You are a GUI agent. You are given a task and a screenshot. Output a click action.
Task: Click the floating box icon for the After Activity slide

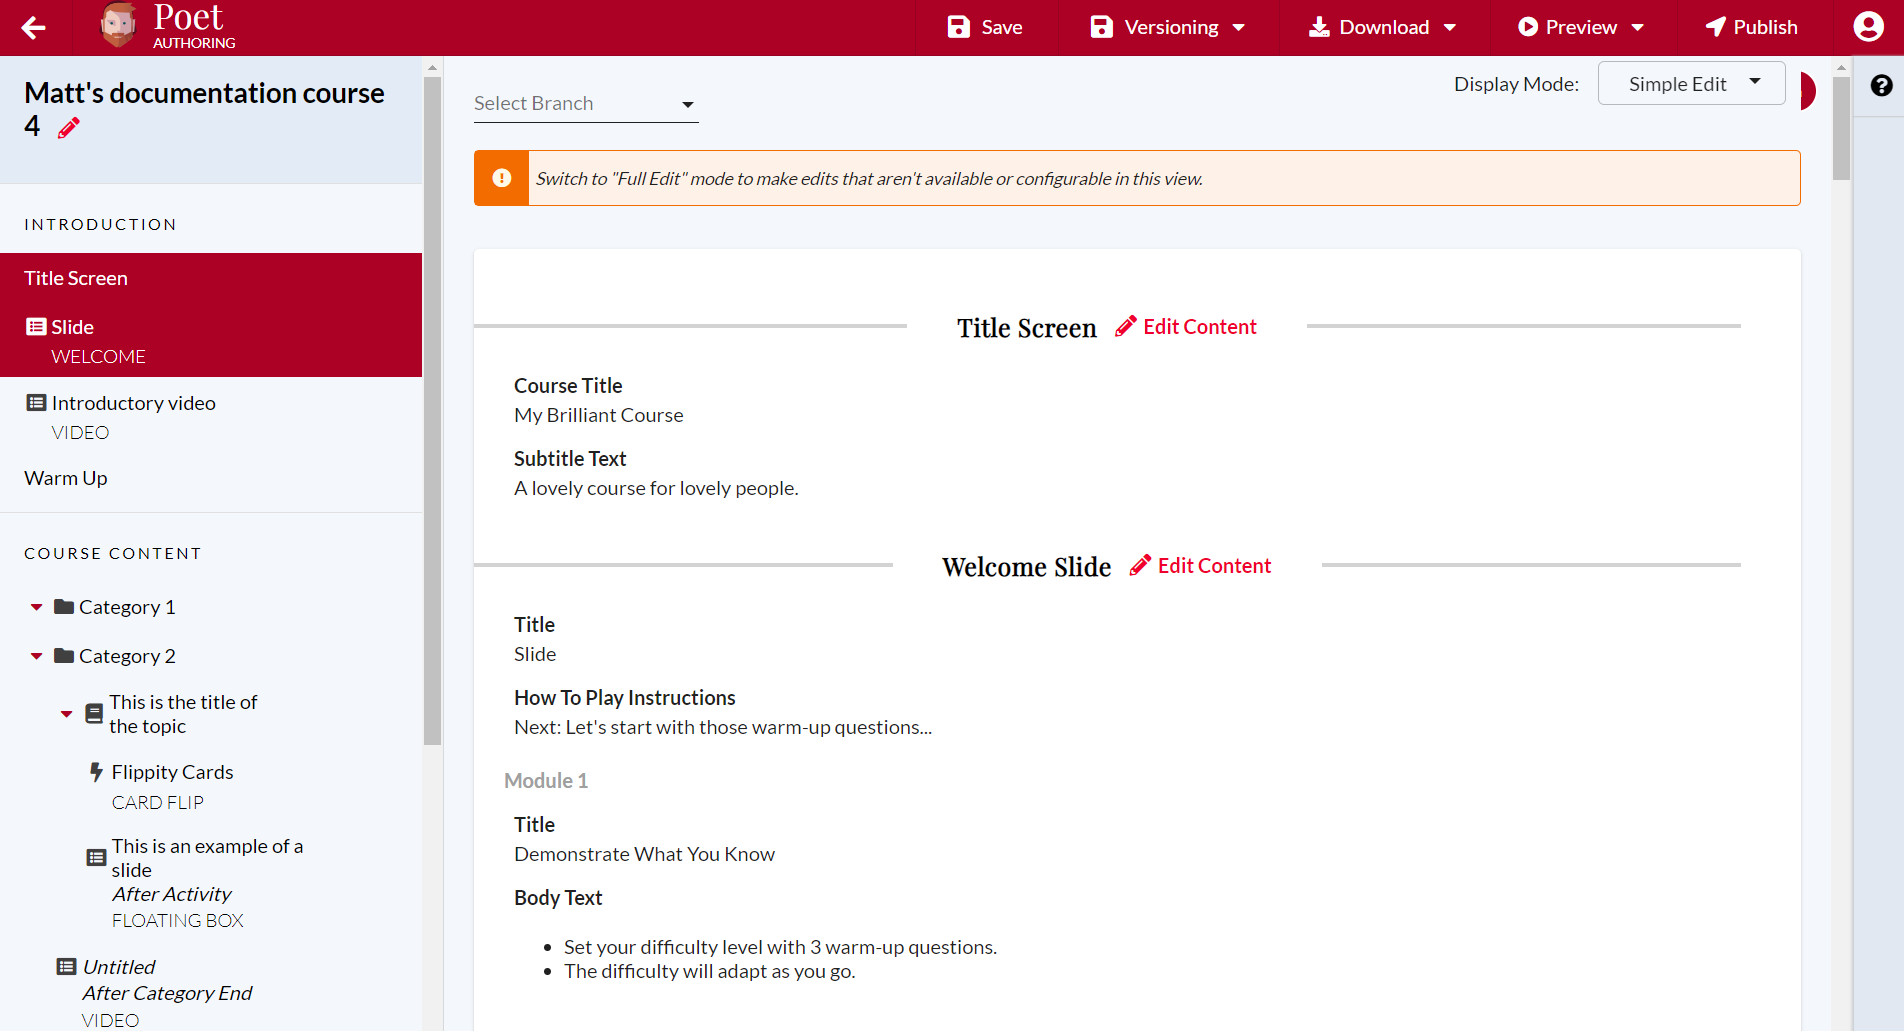point(96,857)
